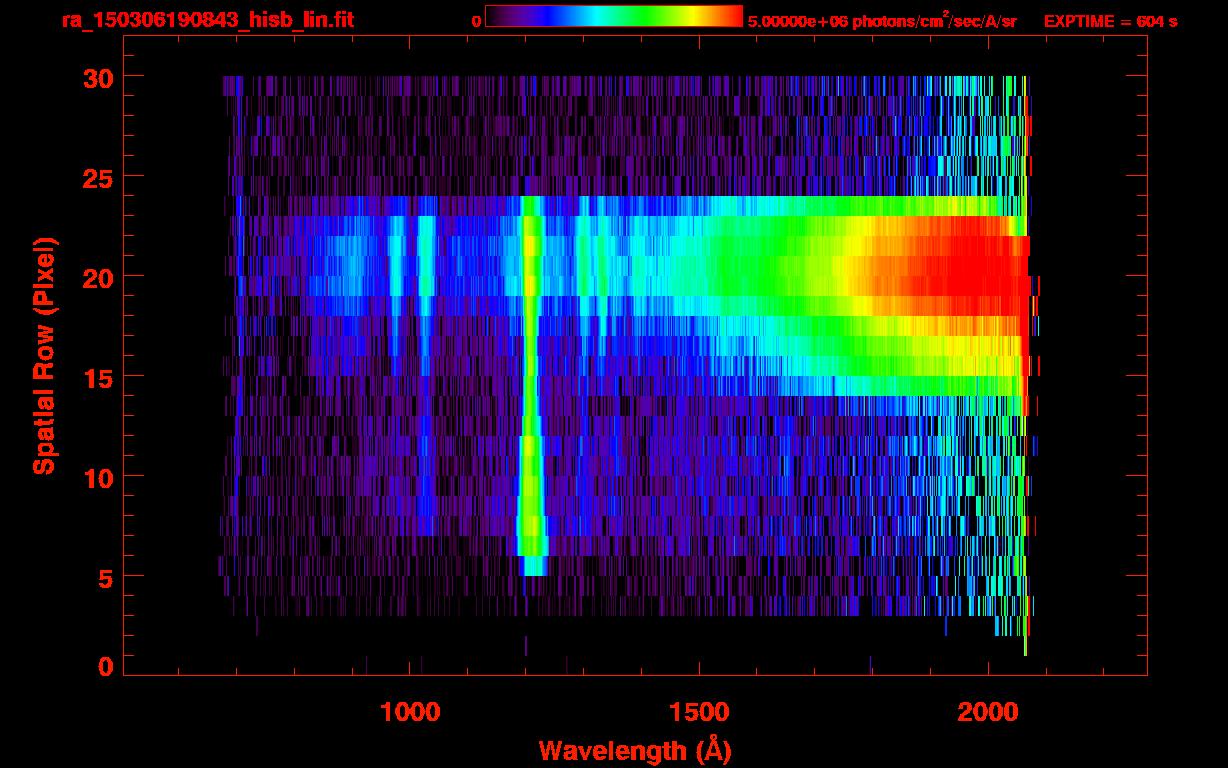Click the bright green emission line near 1216 Å

coord(531,385)
